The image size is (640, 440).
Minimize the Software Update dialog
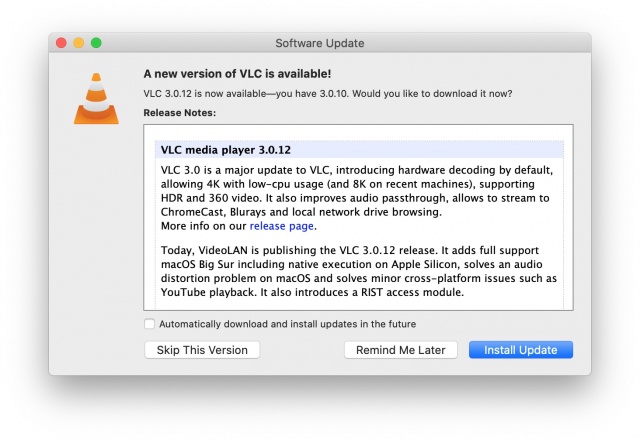point(79,43)
